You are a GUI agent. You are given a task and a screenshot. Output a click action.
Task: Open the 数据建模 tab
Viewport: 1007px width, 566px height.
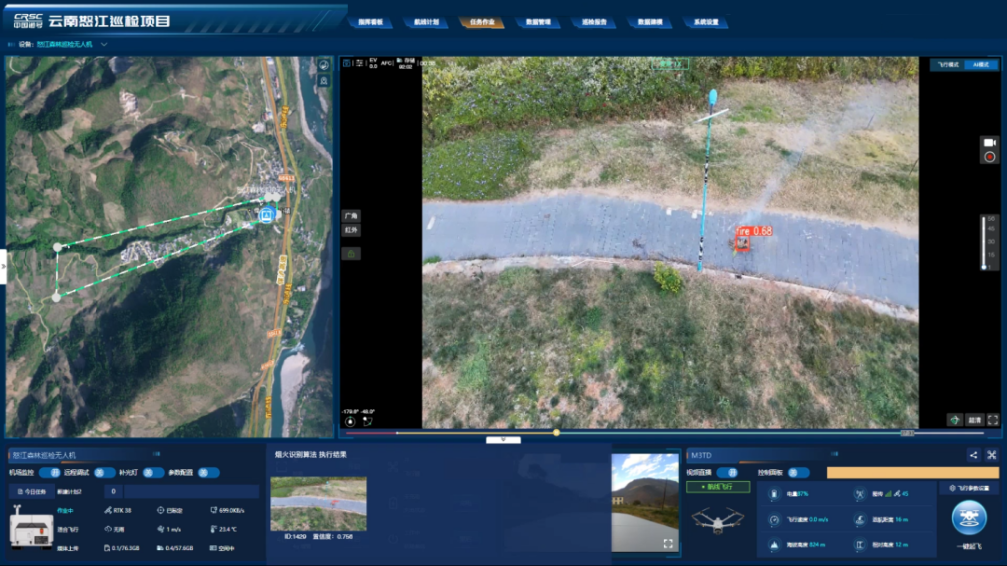(x=650, y=22)
